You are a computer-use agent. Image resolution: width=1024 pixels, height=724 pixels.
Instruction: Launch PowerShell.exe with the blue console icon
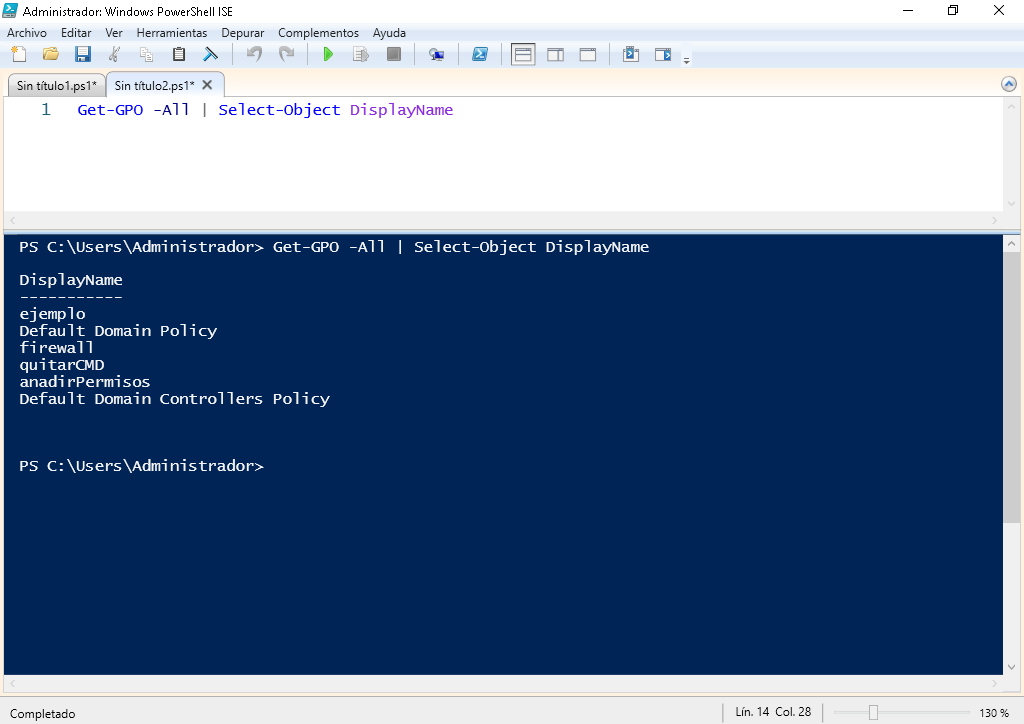tap(480, 54)
